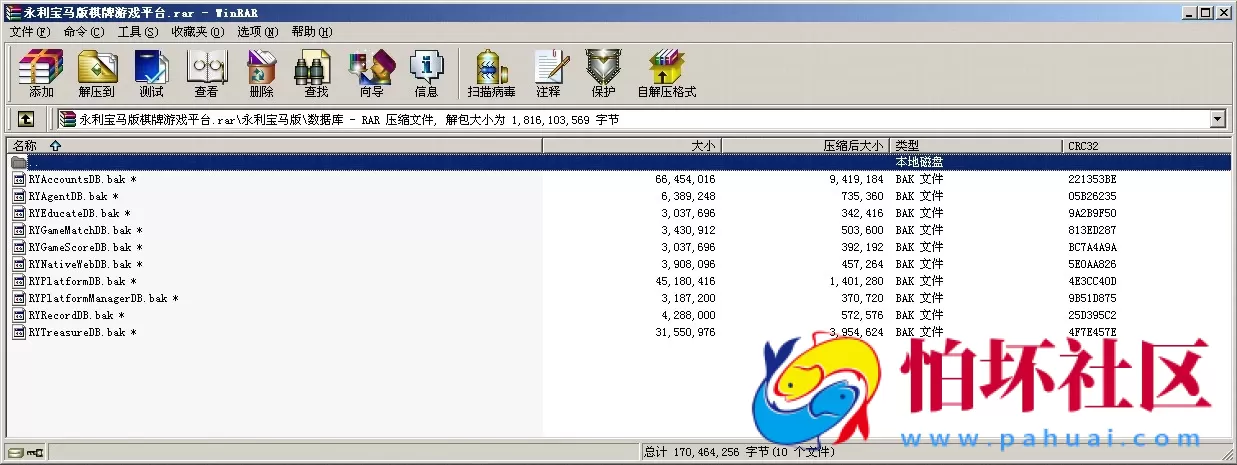Click the 删除 (Delete) recycle bin icon
The height and width of the screenshot is (465, 1237).
[x=261, y=73]
